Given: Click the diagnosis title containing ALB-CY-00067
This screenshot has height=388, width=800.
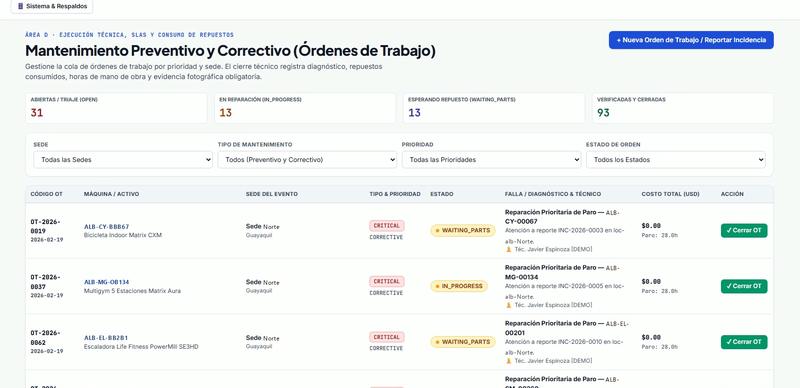Looking at the screenshot, I should 562,216.
